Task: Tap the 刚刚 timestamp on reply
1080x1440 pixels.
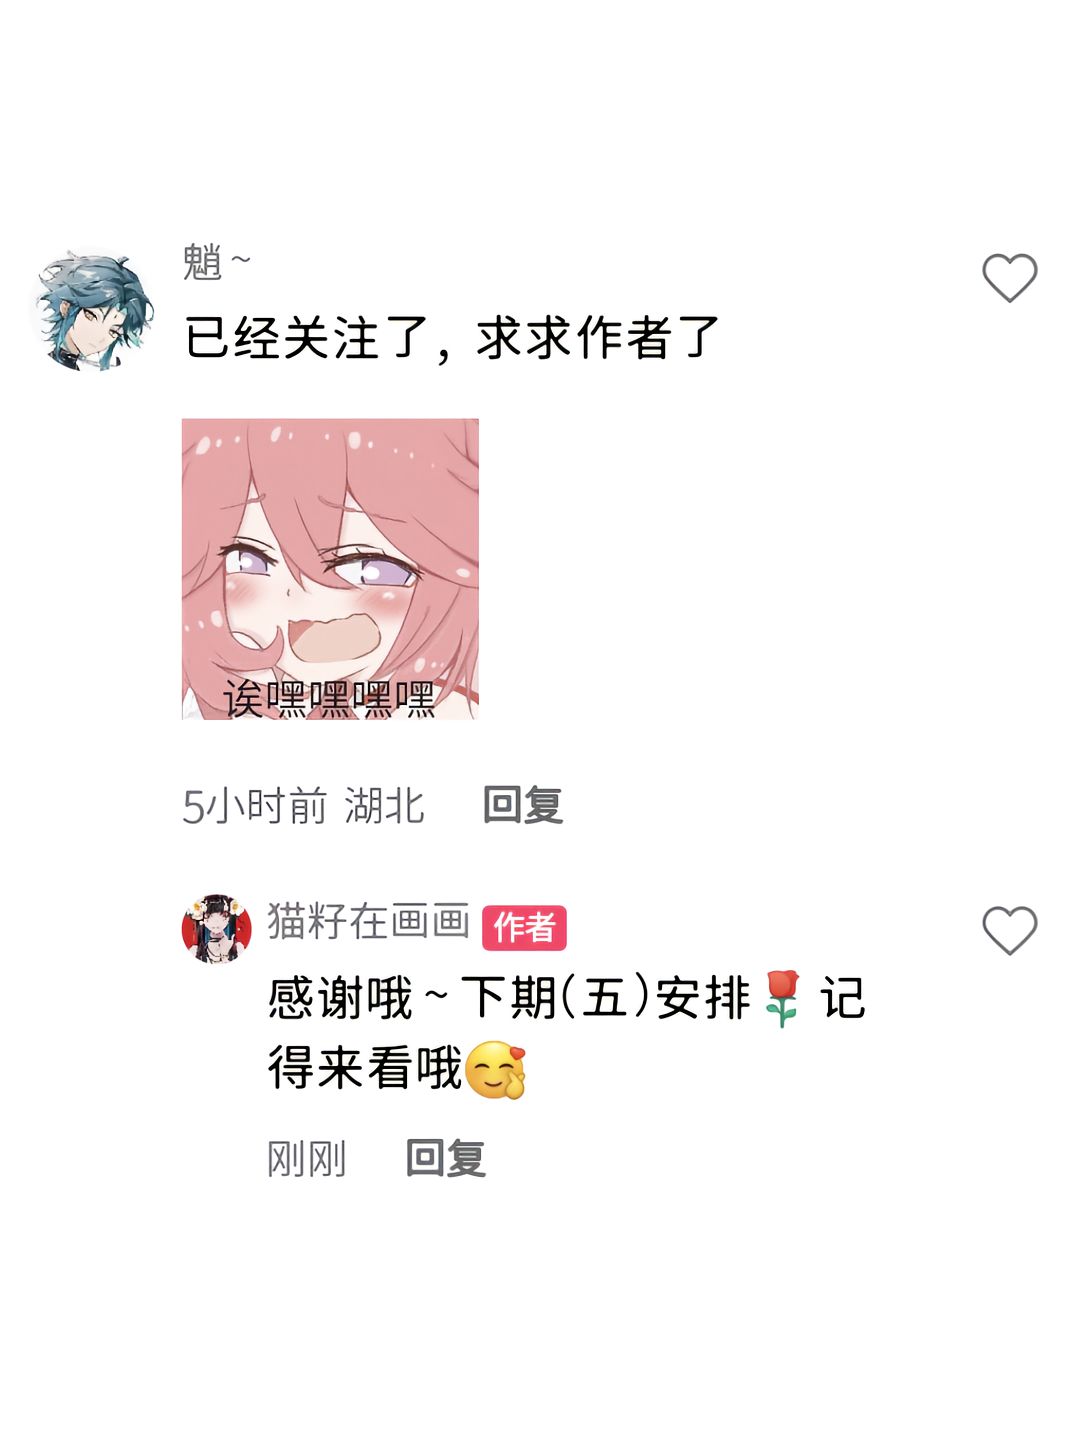Action: [x=306, y=1159]
